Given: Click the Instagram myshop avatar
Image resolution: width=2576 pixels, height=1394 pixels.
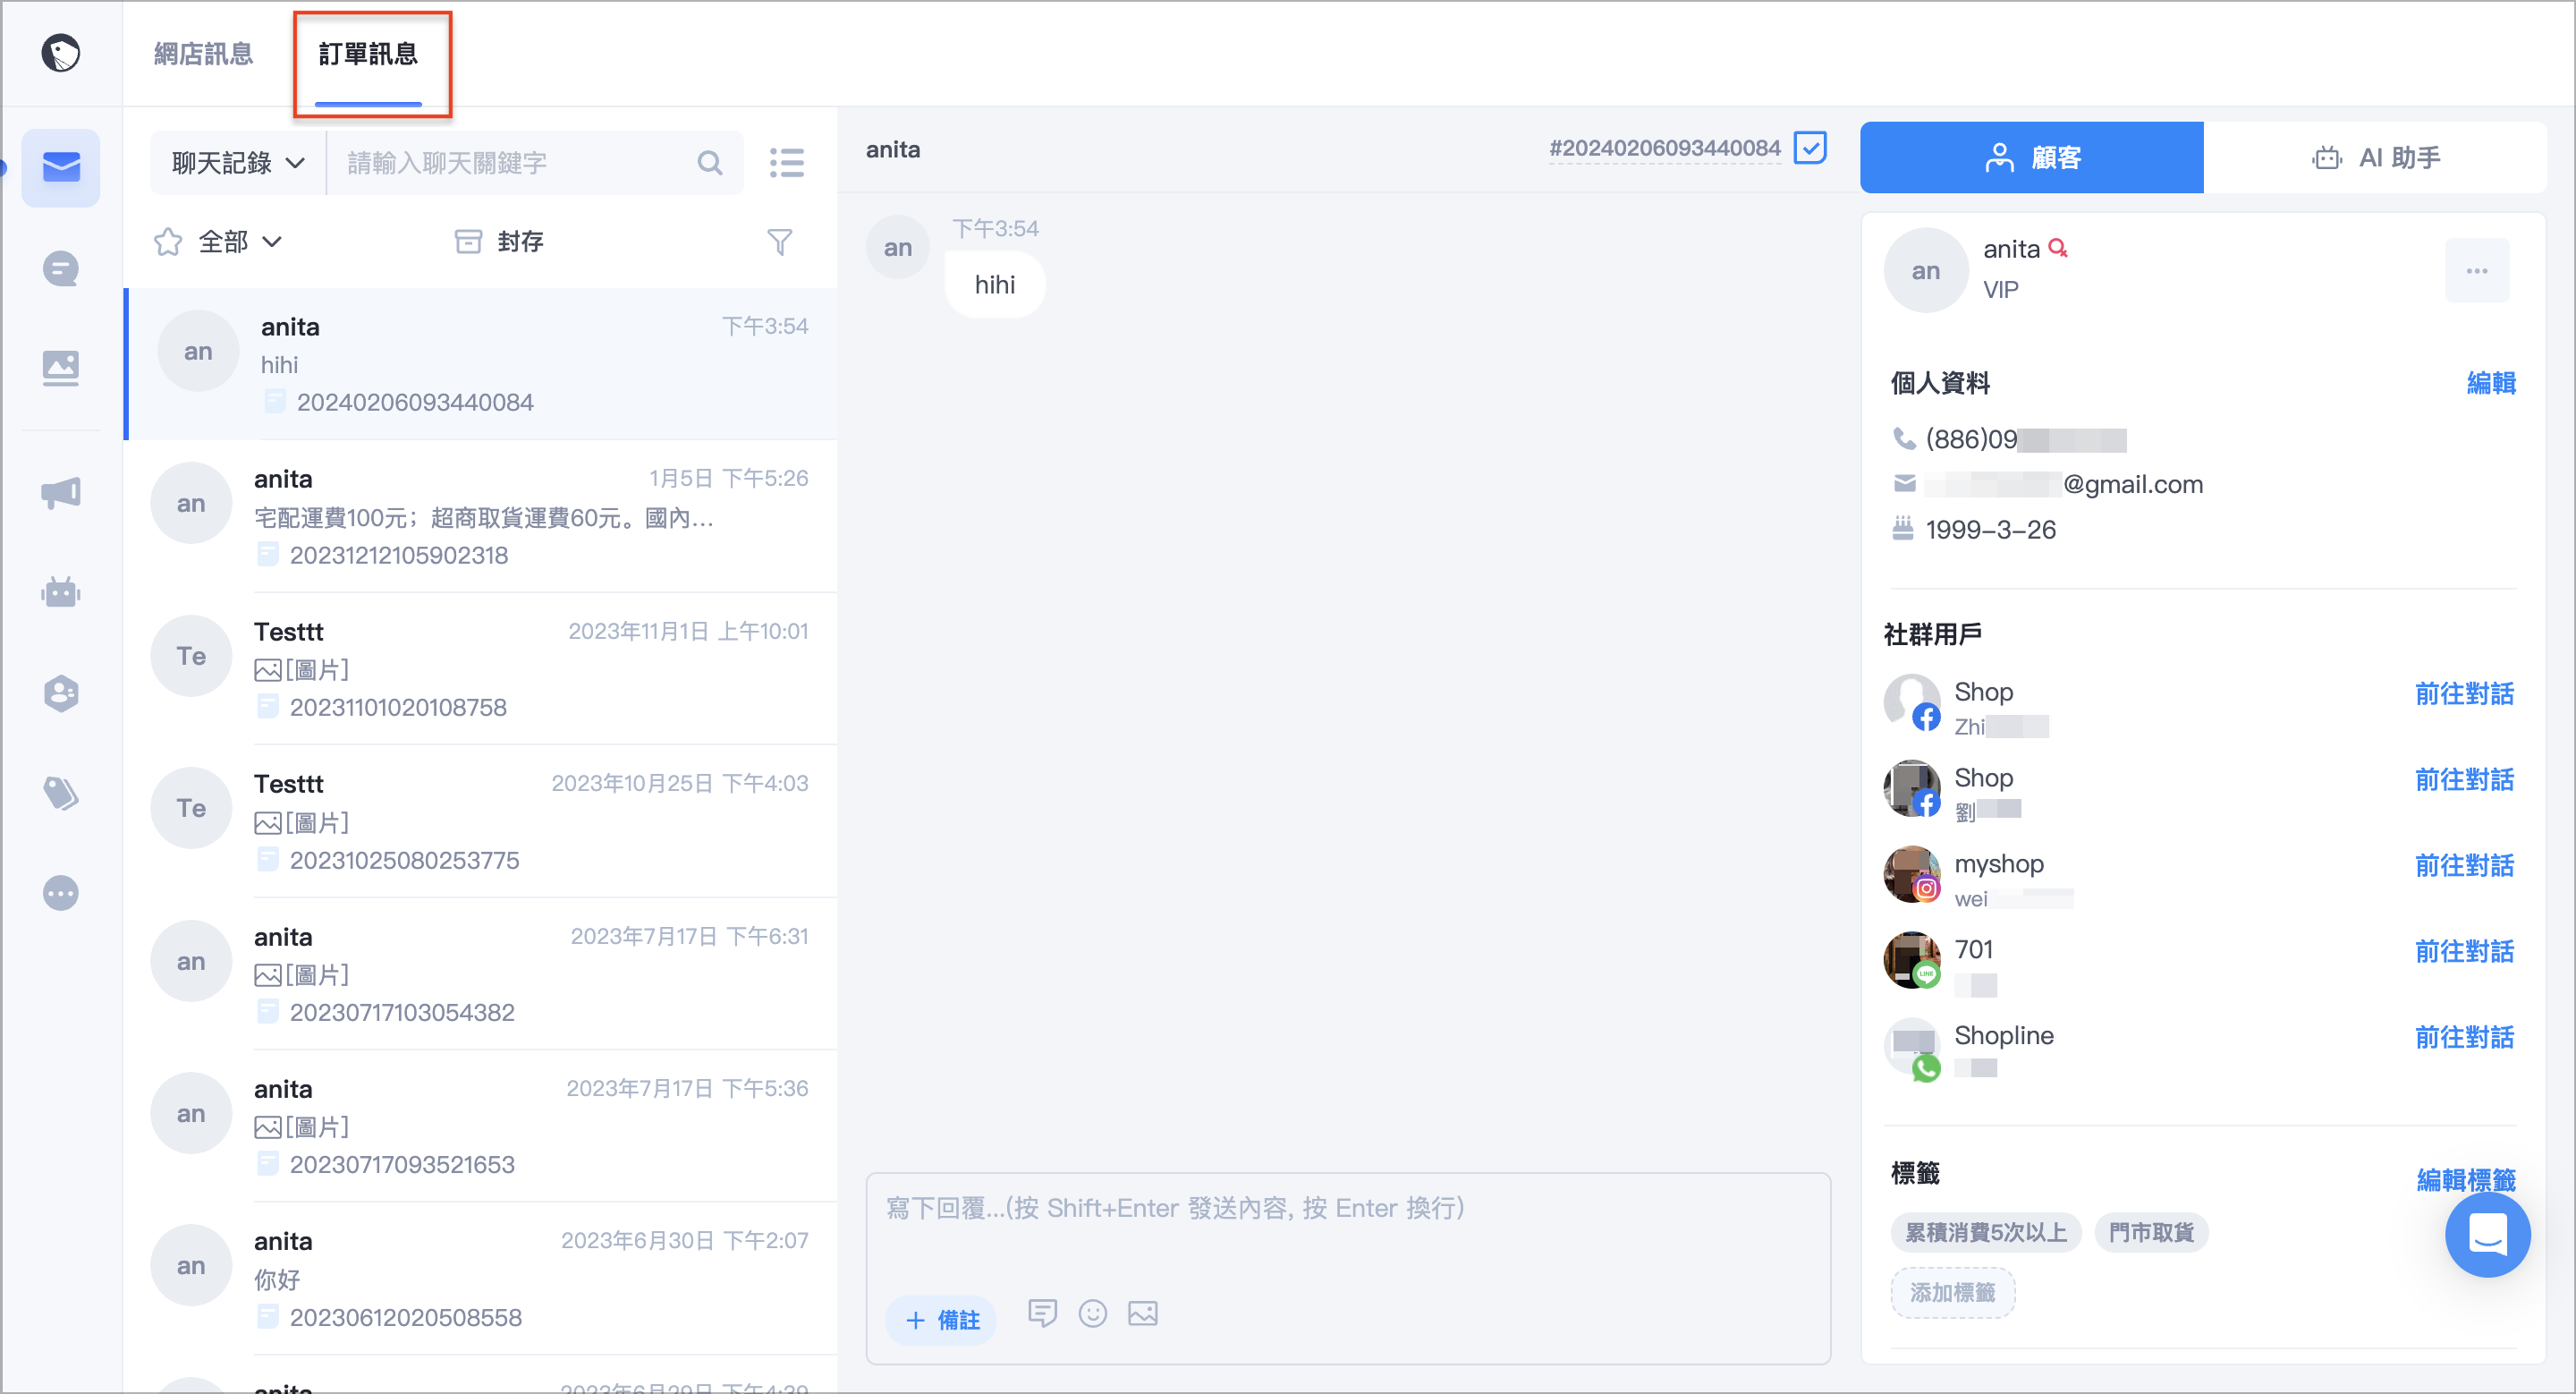Looking at the screenshot, I should 1912,874.
